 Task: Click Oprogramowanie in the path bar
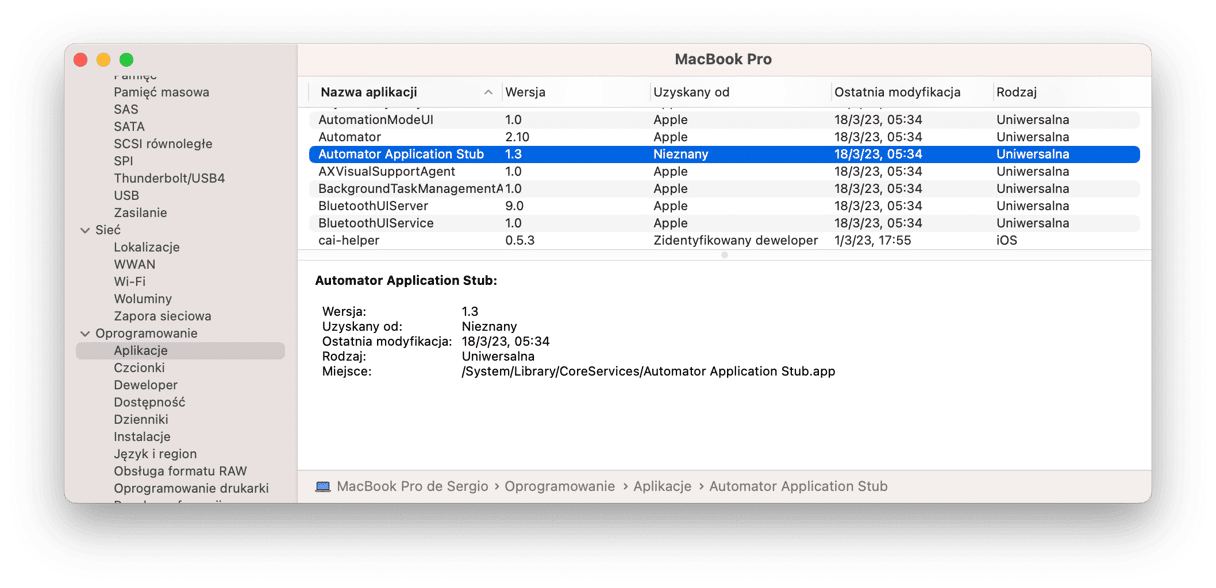pos(559,487)
